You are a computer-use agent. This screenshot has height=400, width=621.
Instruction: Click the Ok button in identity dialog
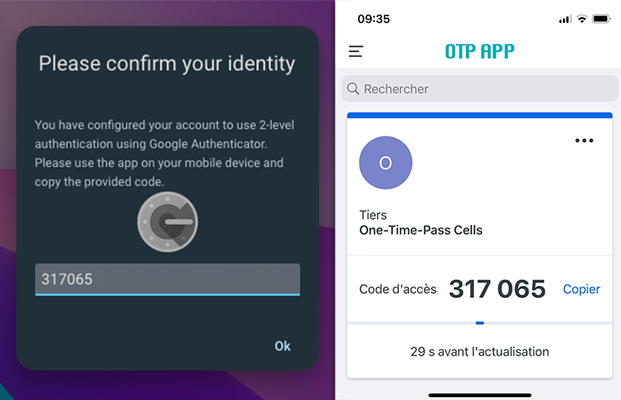282,346
